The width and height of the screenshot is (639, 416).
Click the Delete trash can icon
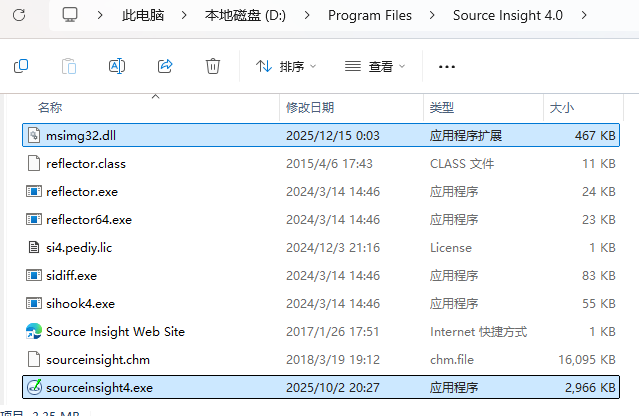[213, 66]
